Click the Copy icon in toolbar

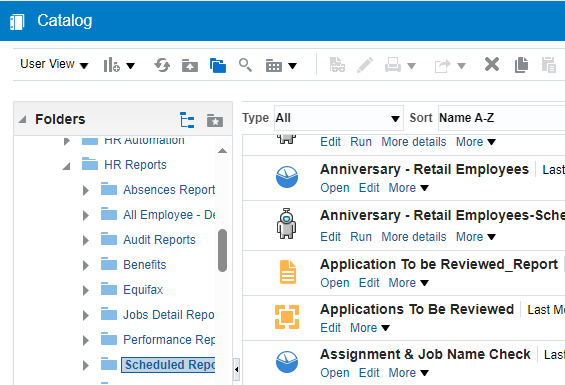tap(521, 65)
